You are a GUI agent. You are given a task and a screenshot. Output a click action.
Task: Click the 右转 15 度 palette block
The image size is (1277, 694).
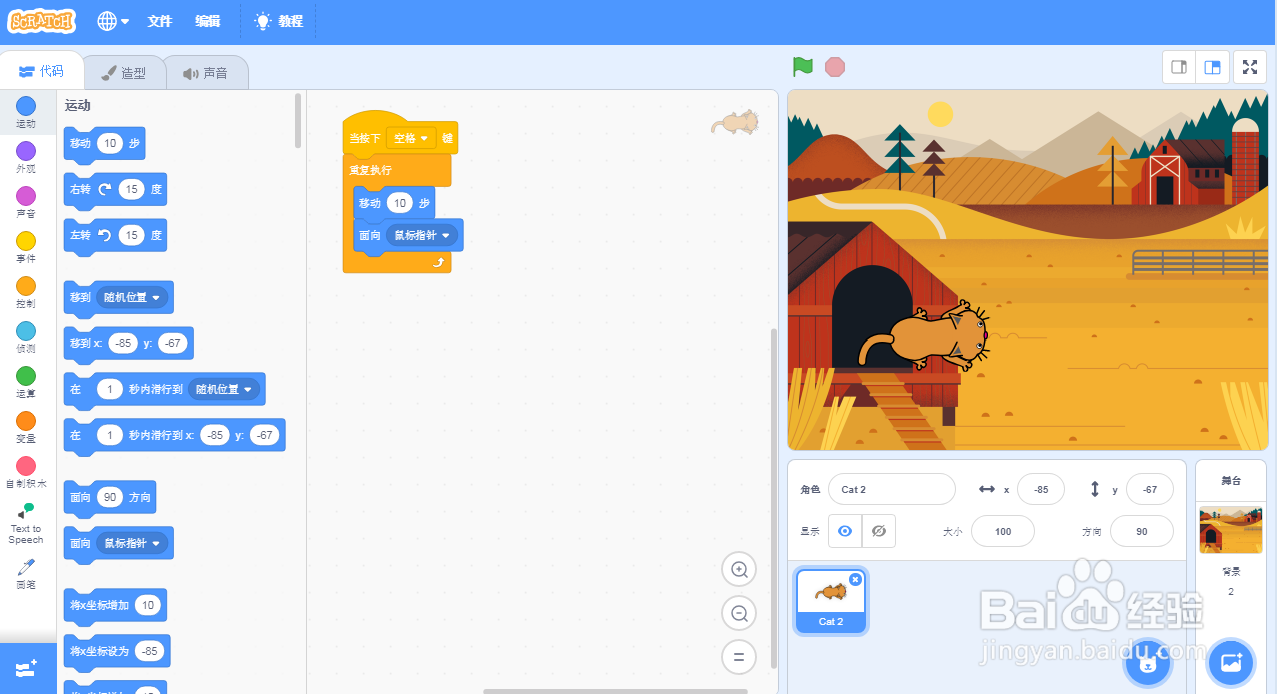pos(115,190)
